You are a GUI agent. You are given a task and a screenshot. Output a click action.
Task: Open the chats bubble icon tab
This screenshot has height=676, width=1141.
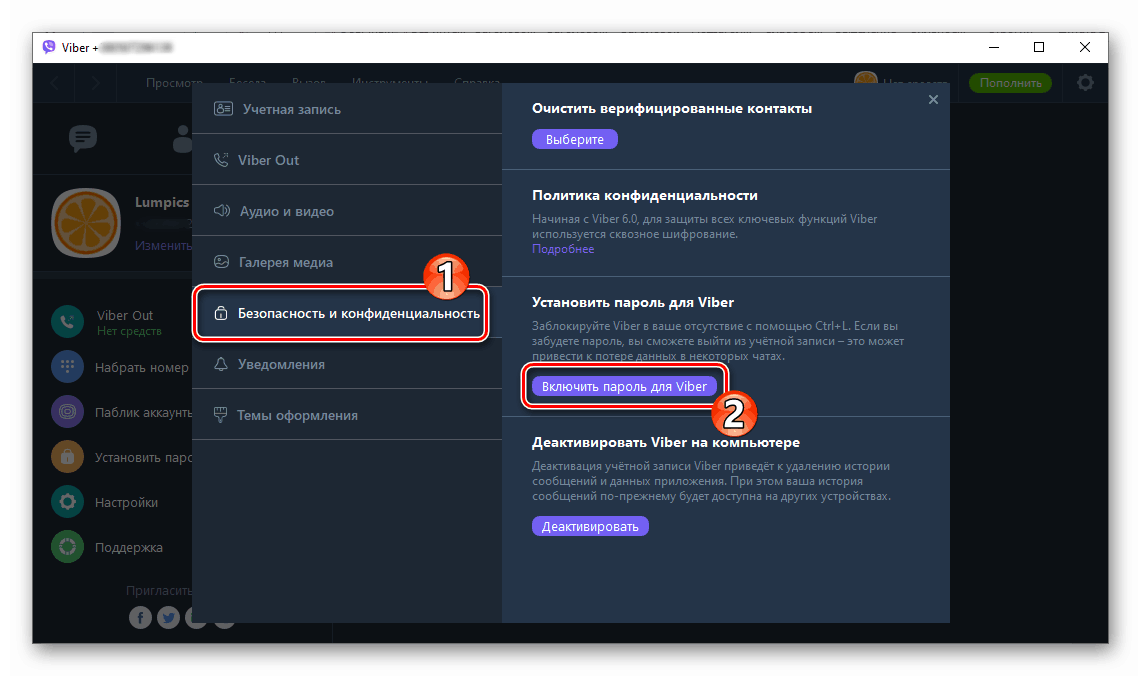[83, 138]
